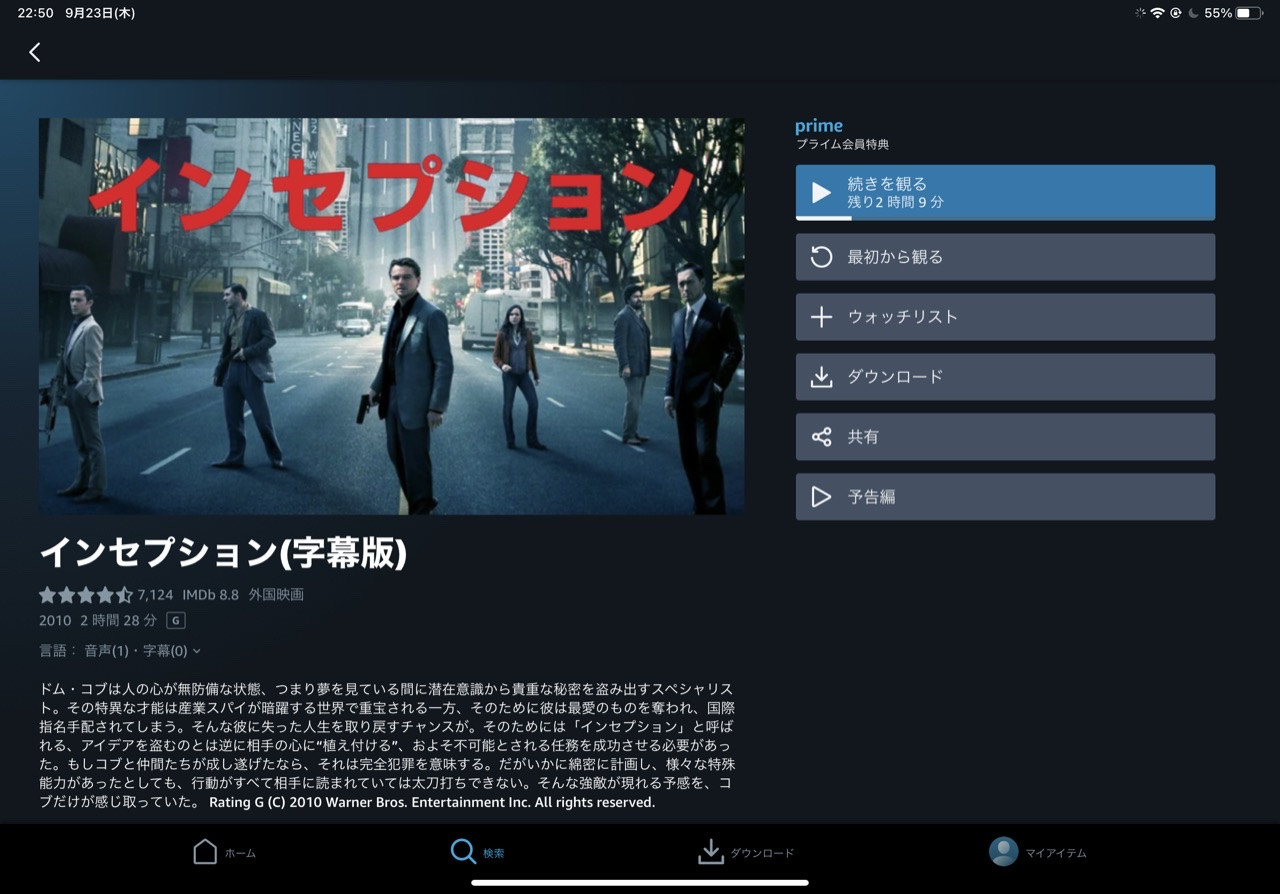The image size is (1280, 894).
Task: Tap the trailer play icon for 予告編
Action: click(x=821, y=497)
